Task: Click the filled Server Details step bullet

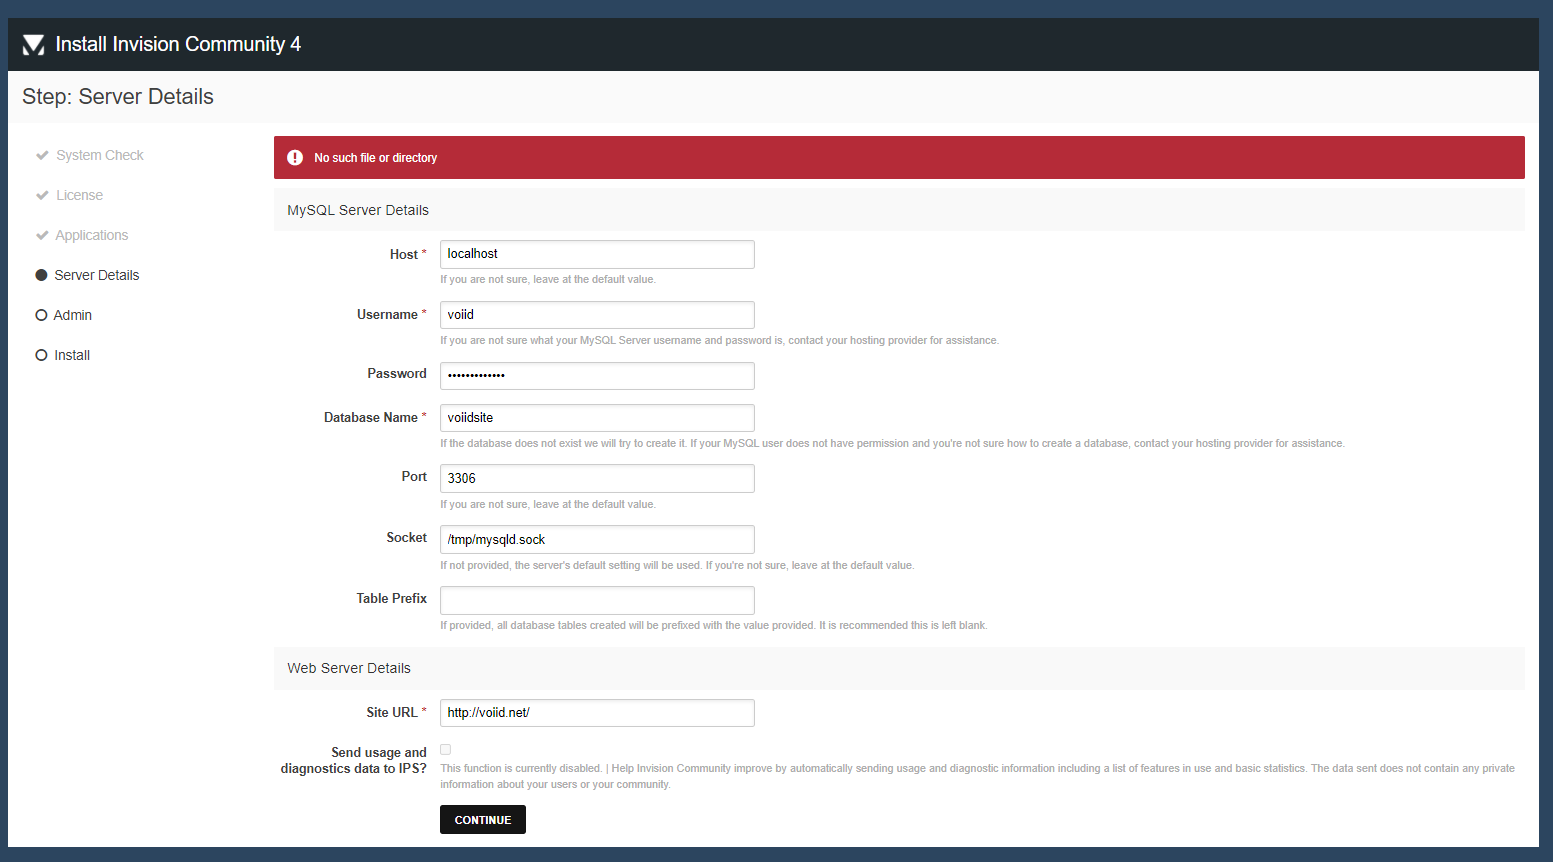Action: tap(41, 275)
